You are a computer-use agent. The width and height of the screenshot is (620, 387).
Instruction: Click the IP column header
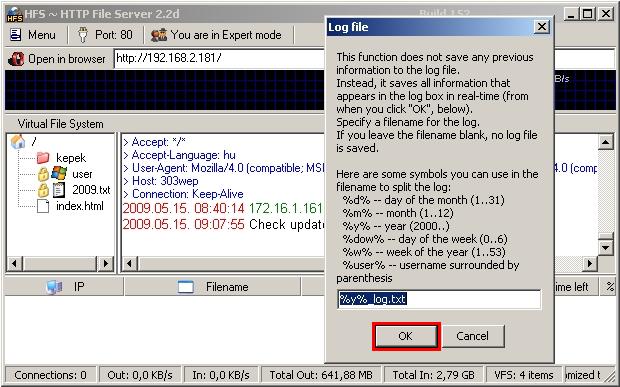pos(65,287)
